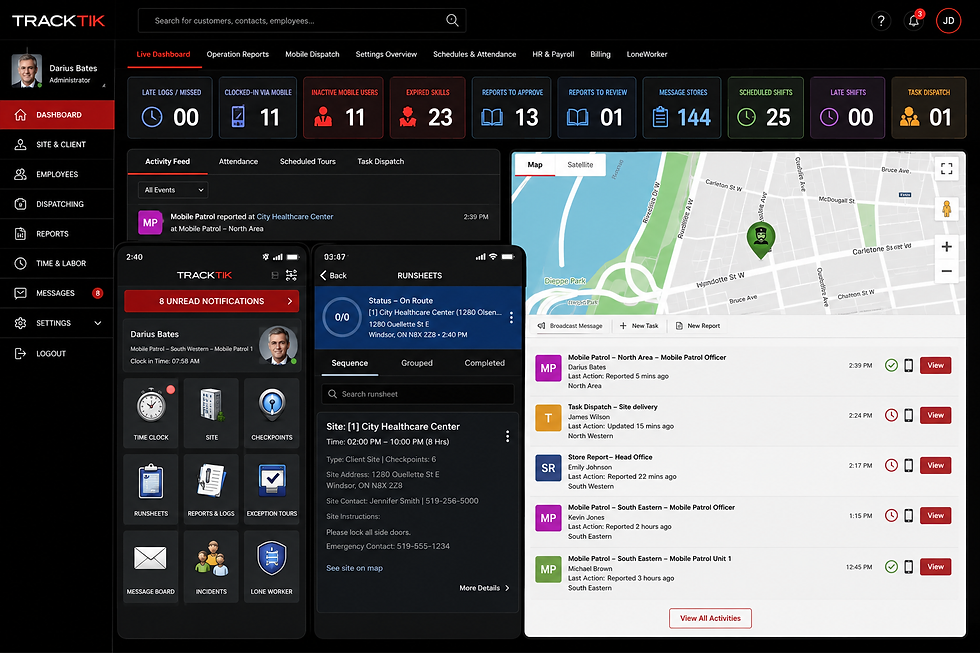Screen dimensions: 980x653
Task: Open the All Events dropdown
Action: click(x=173, y=190)
